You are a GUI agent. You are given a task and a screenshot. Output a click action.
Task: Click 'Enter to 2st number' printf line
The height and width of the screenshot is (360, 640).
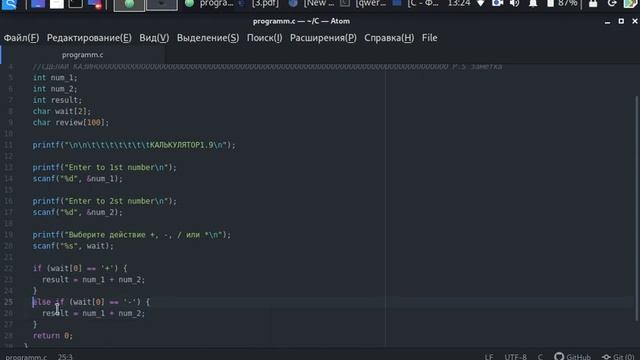coord(104,201)
